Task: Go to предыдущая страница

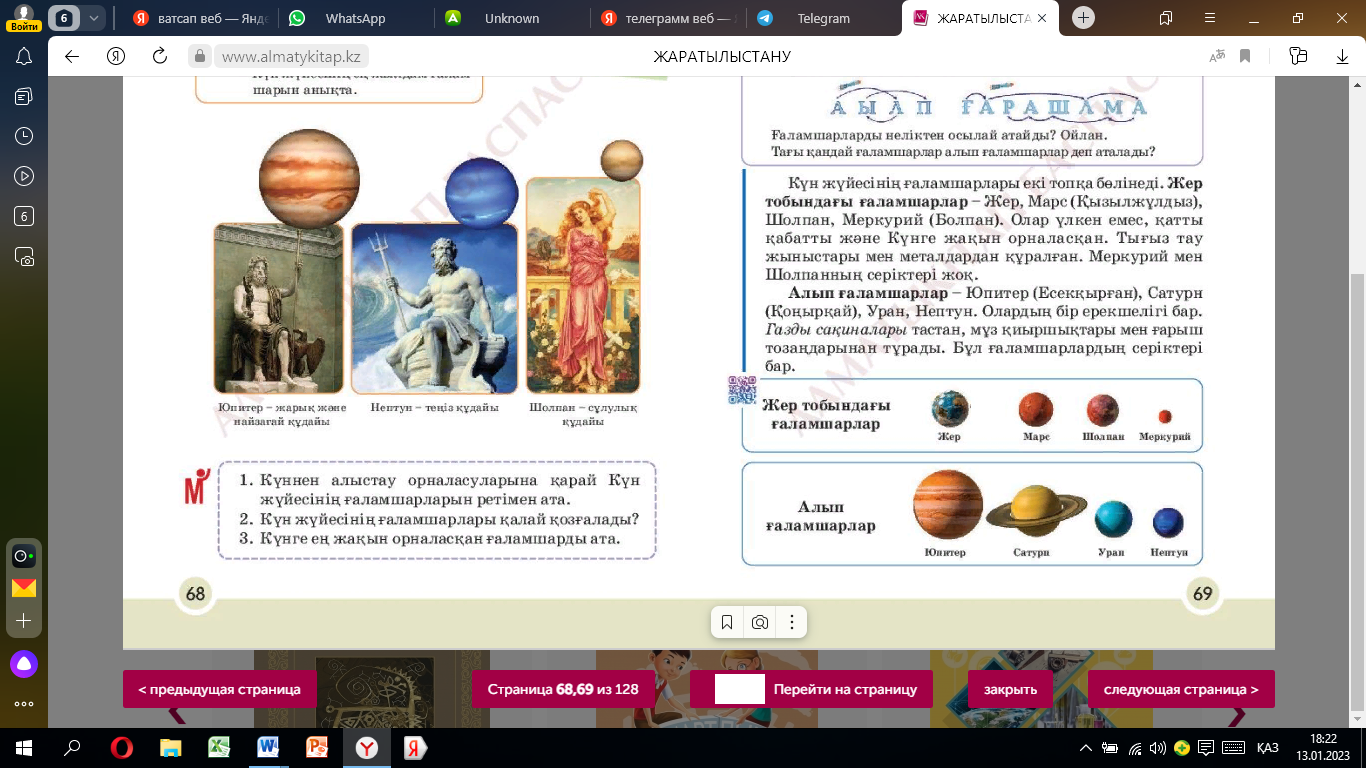Action: pyautogui.click(x=219, y=689)
